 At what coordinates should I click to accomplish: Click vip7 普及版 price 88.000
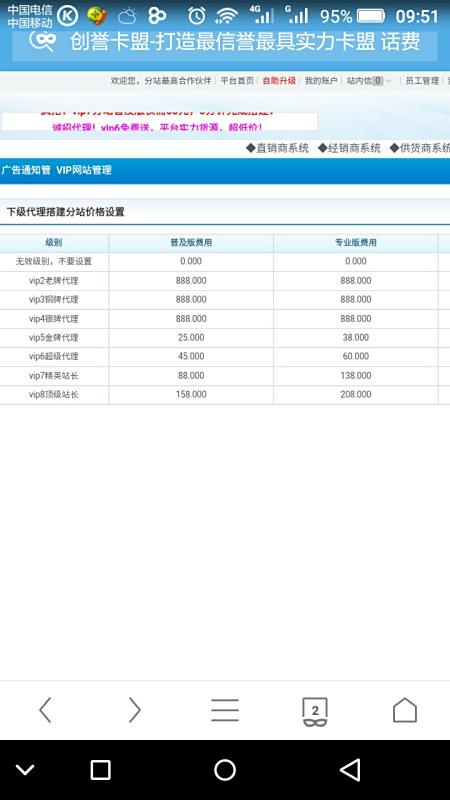point(191,376)
